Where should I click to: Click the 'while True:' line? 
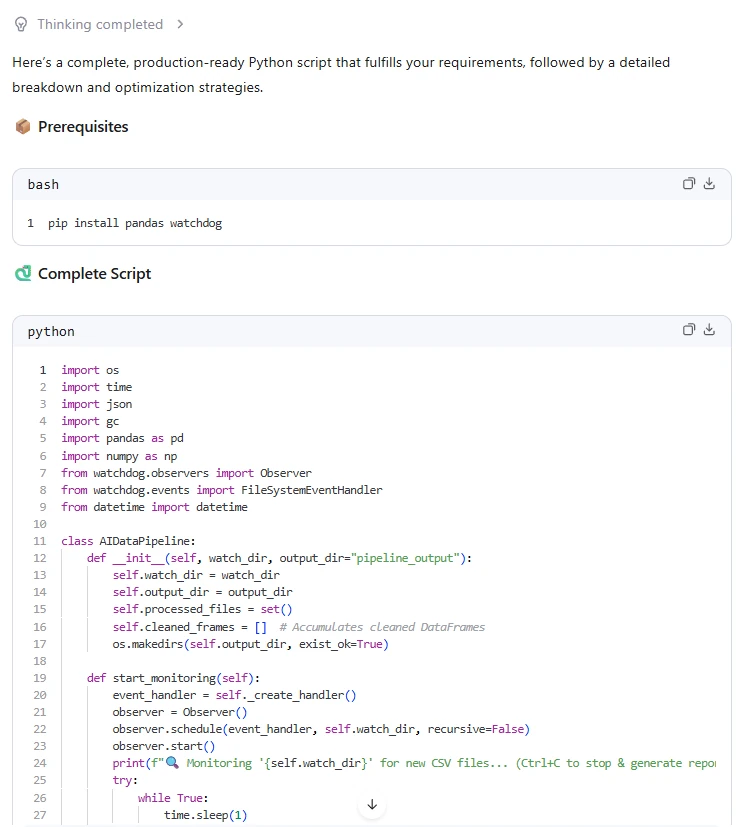173,797
